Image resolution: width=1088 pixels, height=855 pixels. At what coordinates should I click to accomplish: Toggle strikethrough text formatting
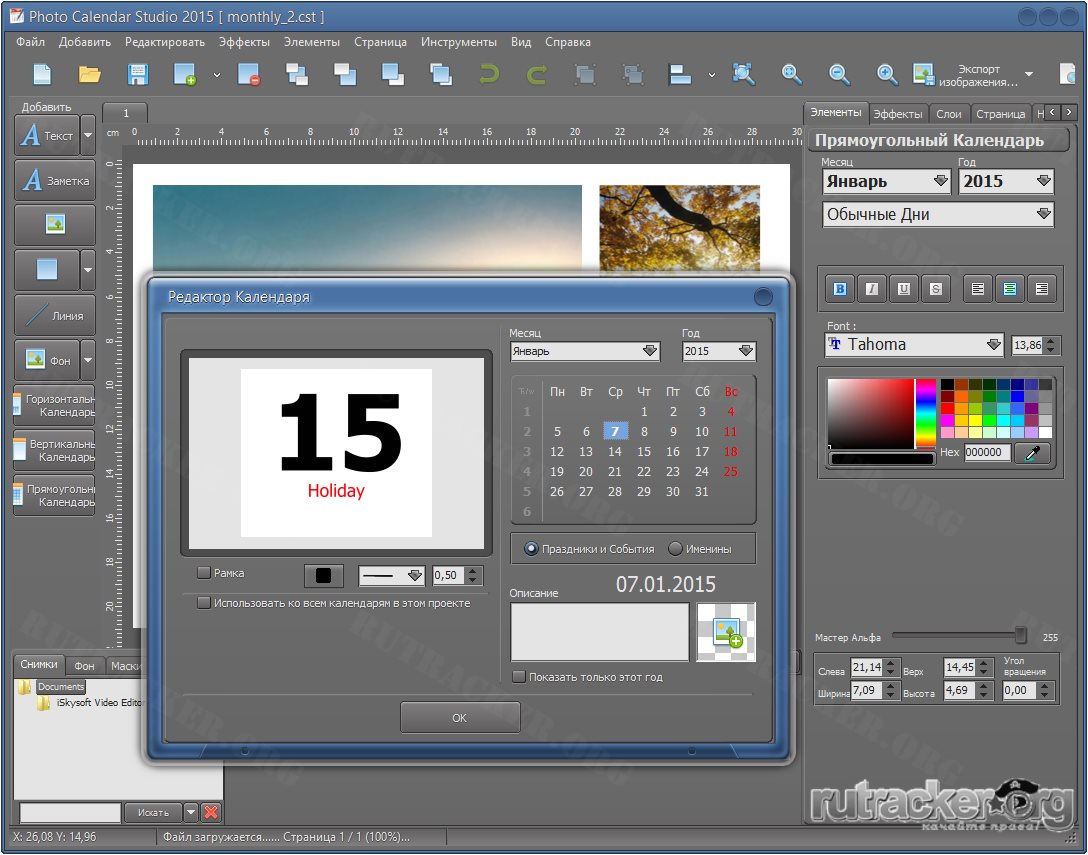tap(935, 289)
